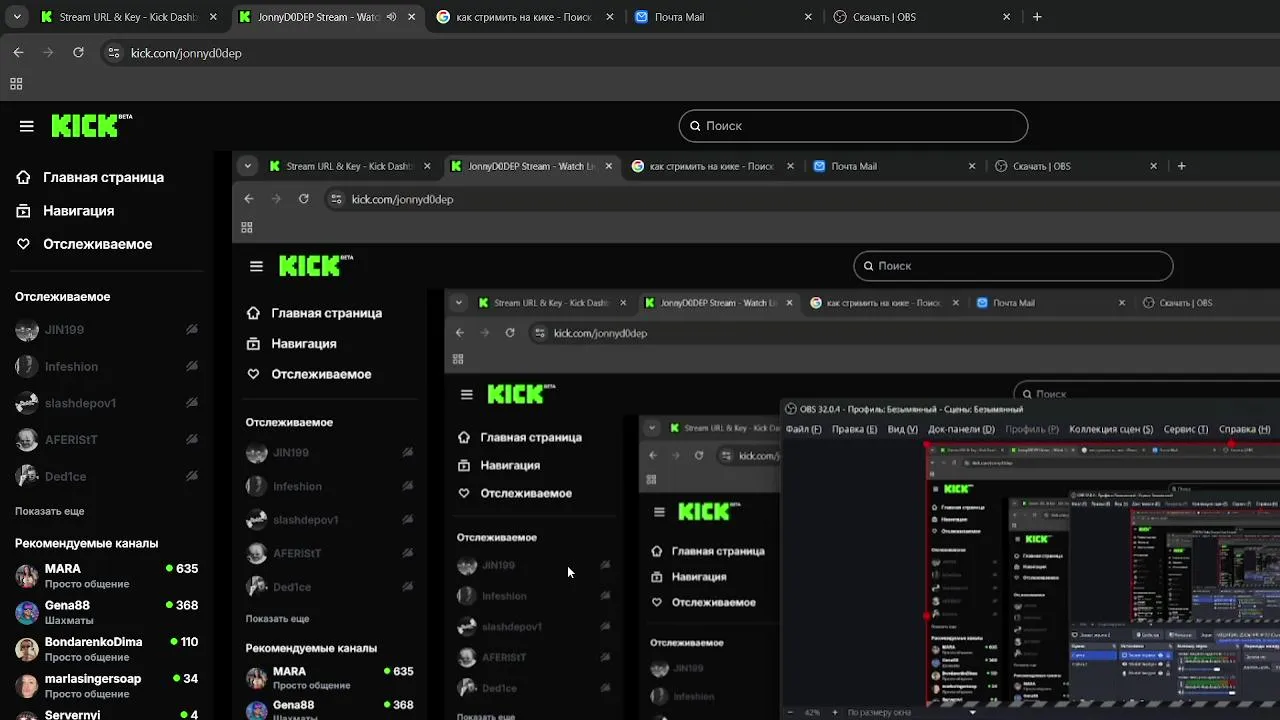Click the browser forward arrow

(x=48, y=53)
